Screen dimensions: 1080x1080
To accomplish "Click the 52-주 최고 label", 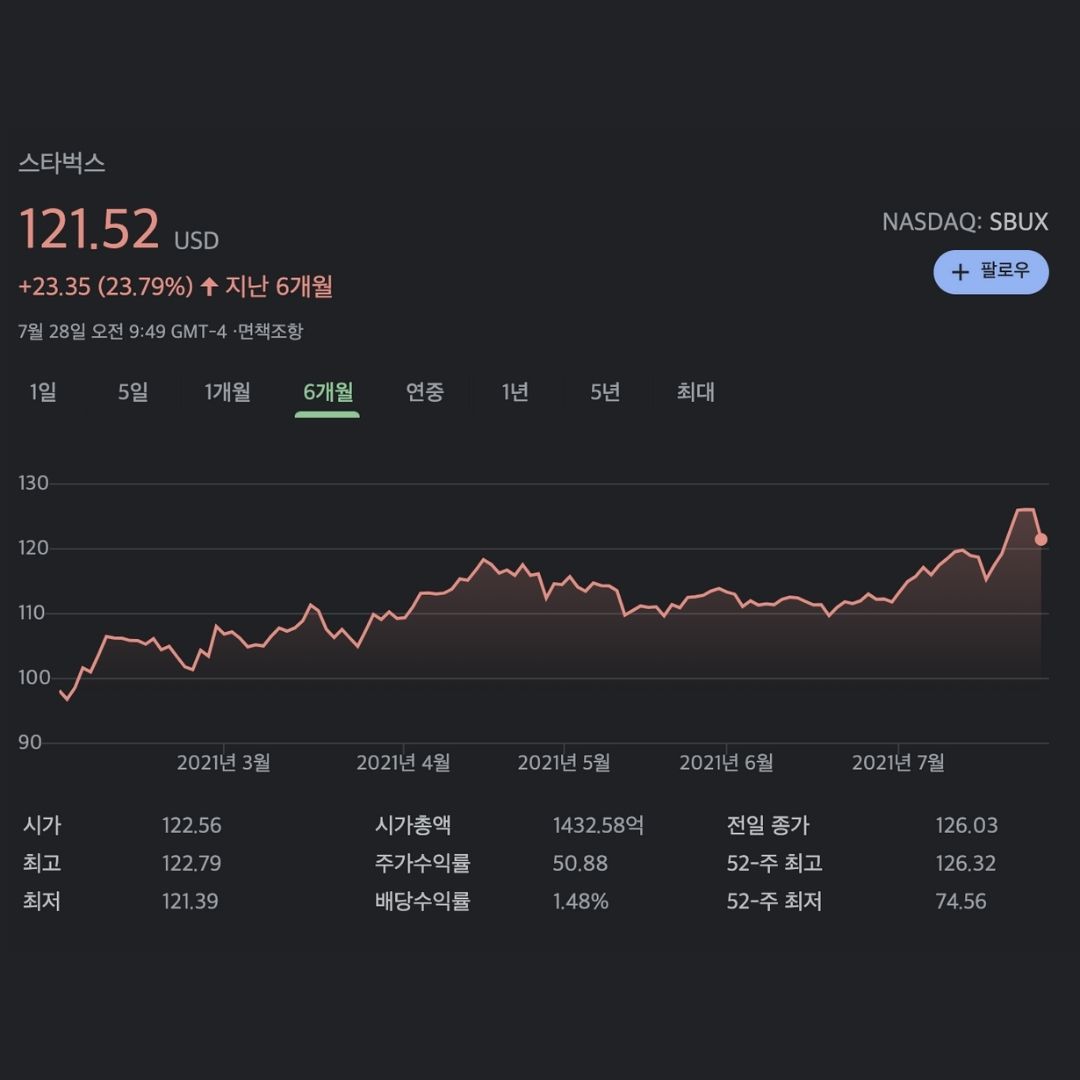I will (774, 863).
